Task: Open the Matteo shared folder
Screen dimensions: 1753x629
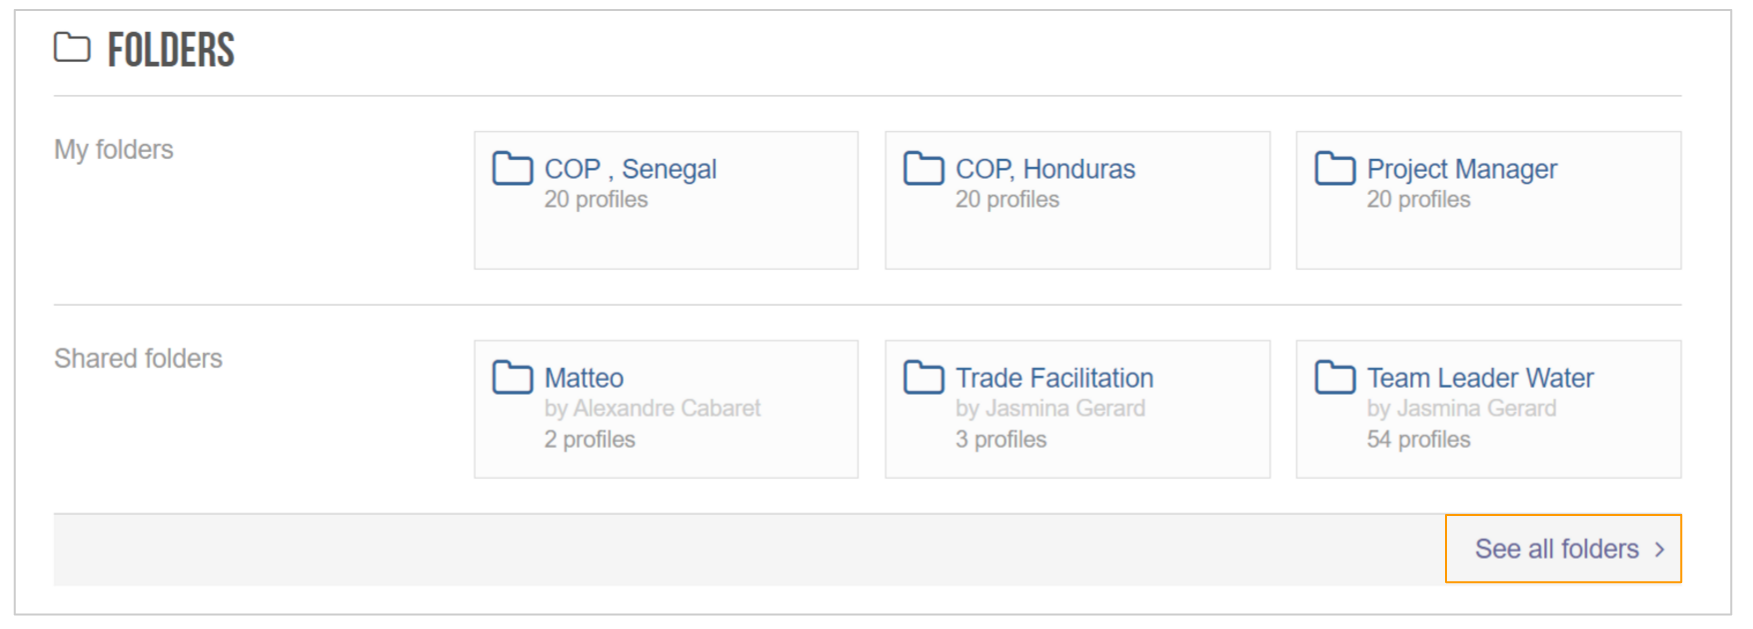Action: coord(584,378)
